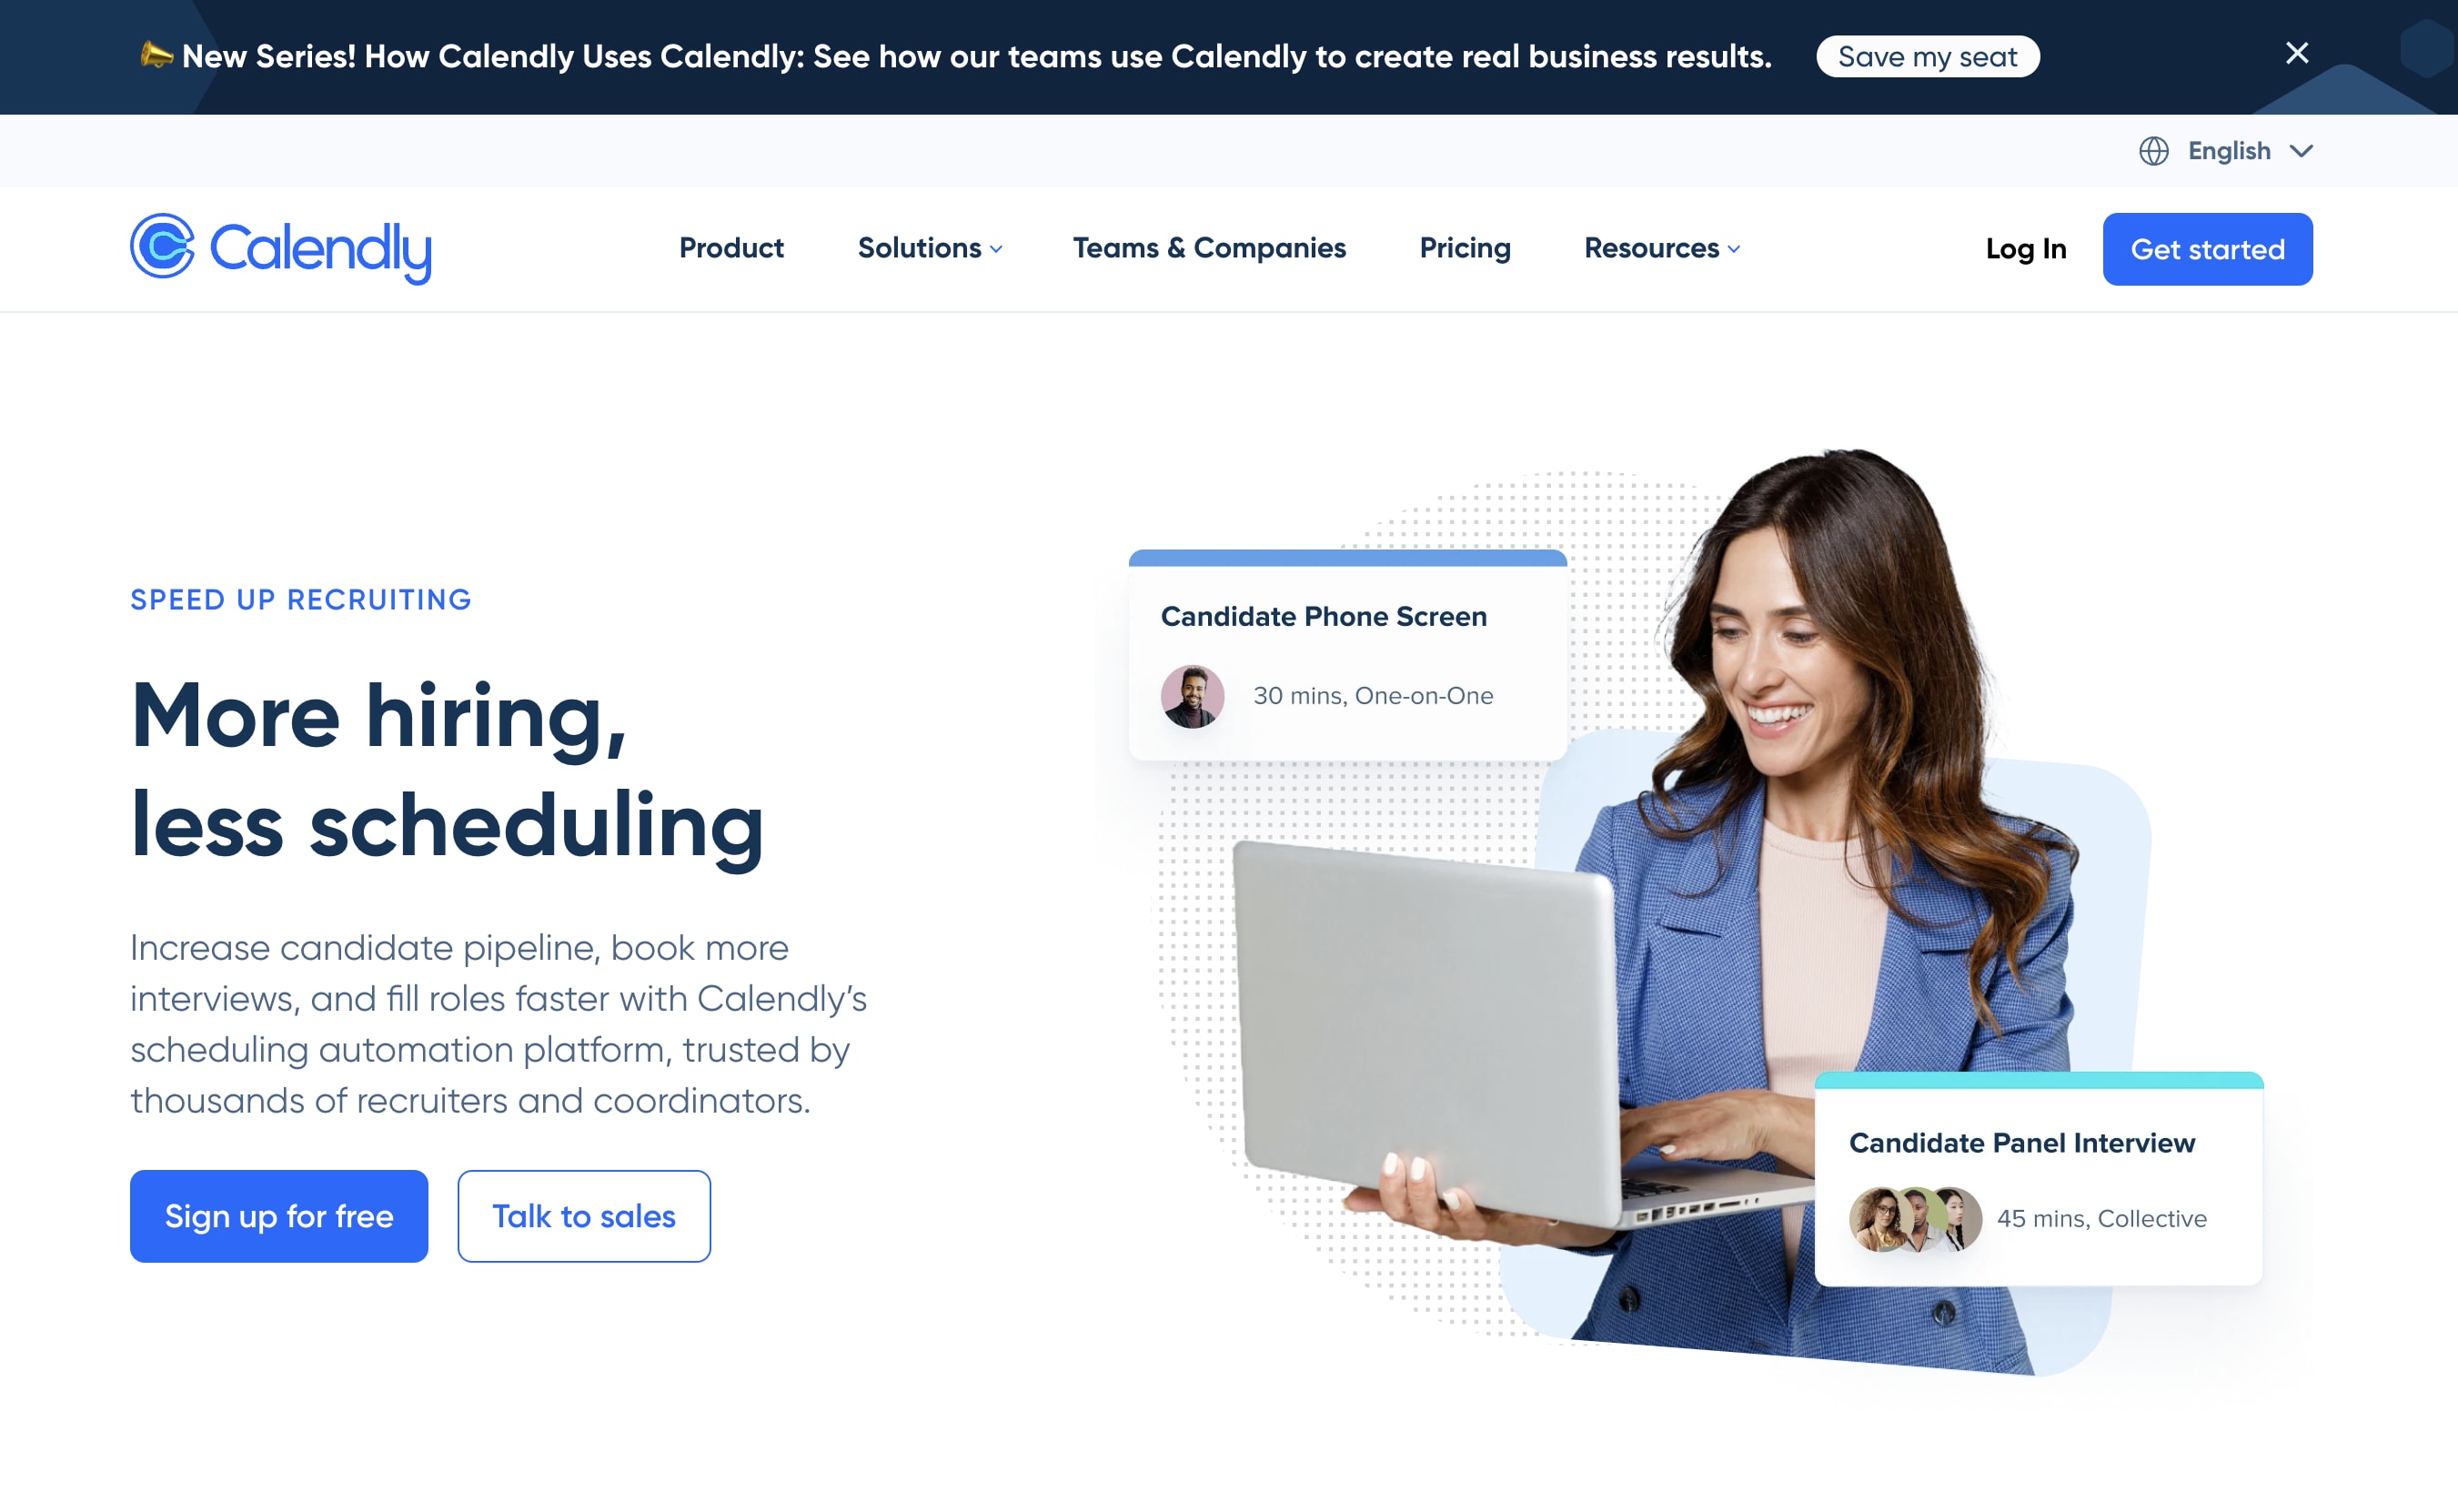Click the Talk to sales link

pos(583,1215)
